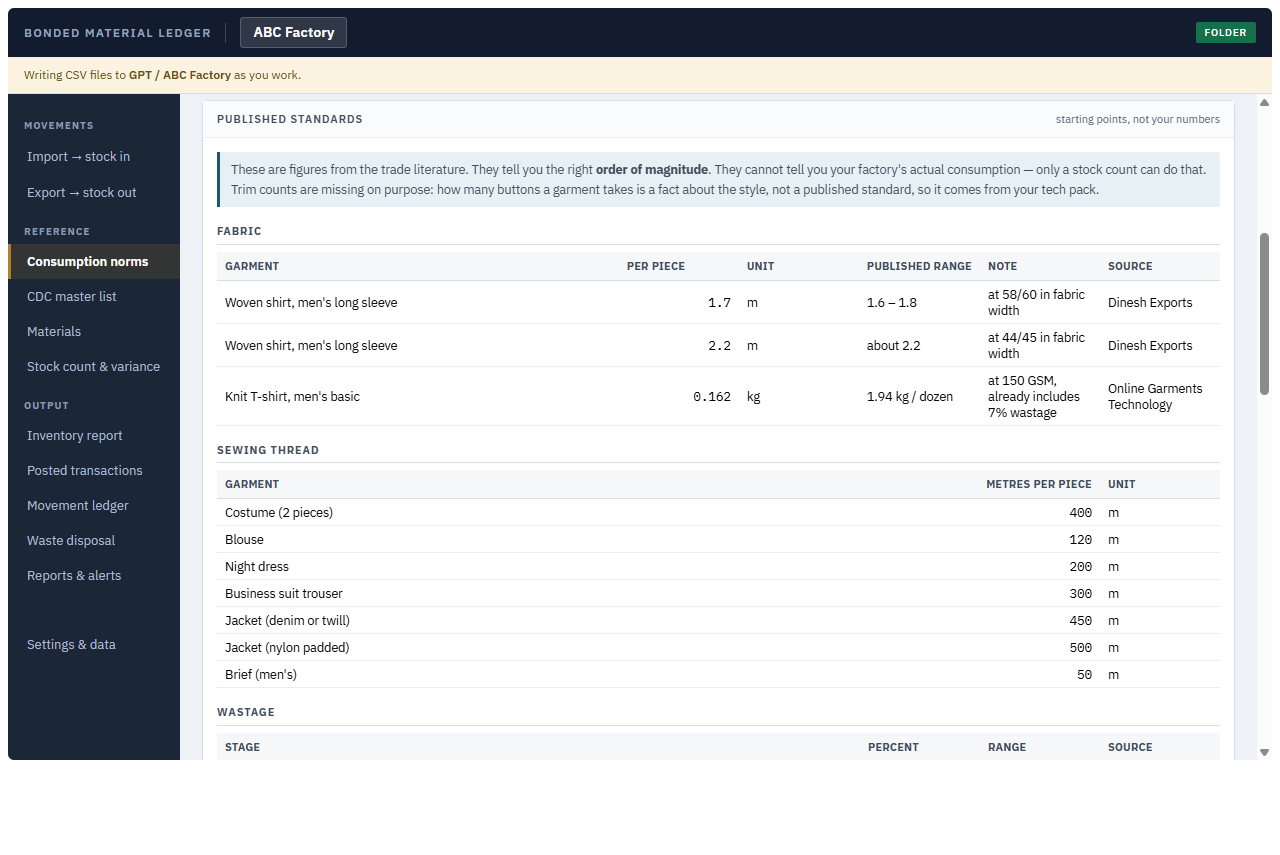Click 'Jacket (nylon padded)' row

point(718,648)
